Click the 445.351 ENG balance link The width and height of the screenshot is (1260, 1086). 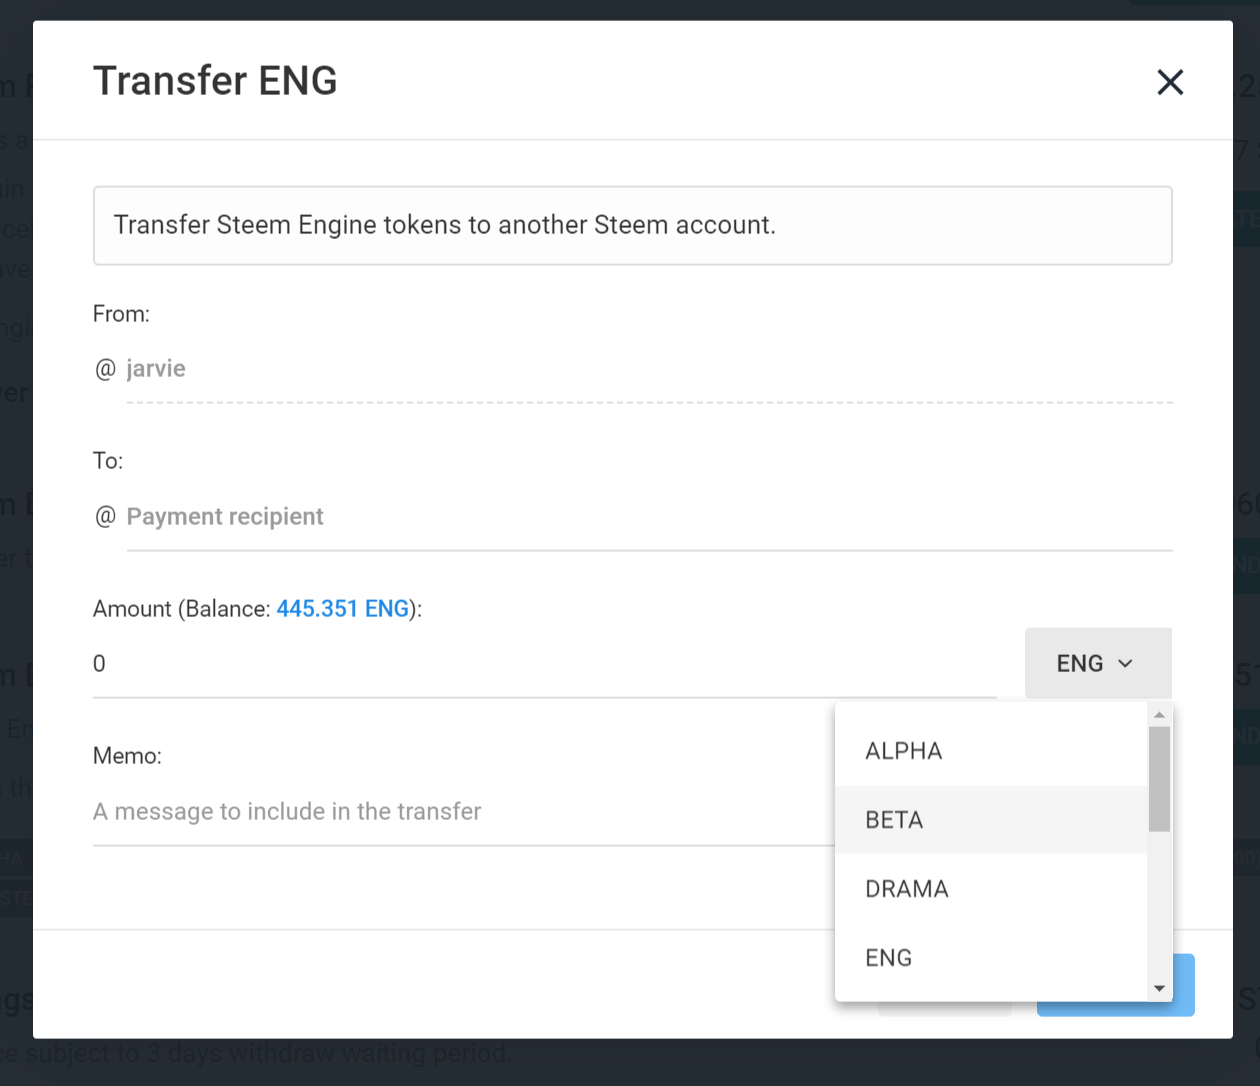pyautogui.click(x=342, y=609)
